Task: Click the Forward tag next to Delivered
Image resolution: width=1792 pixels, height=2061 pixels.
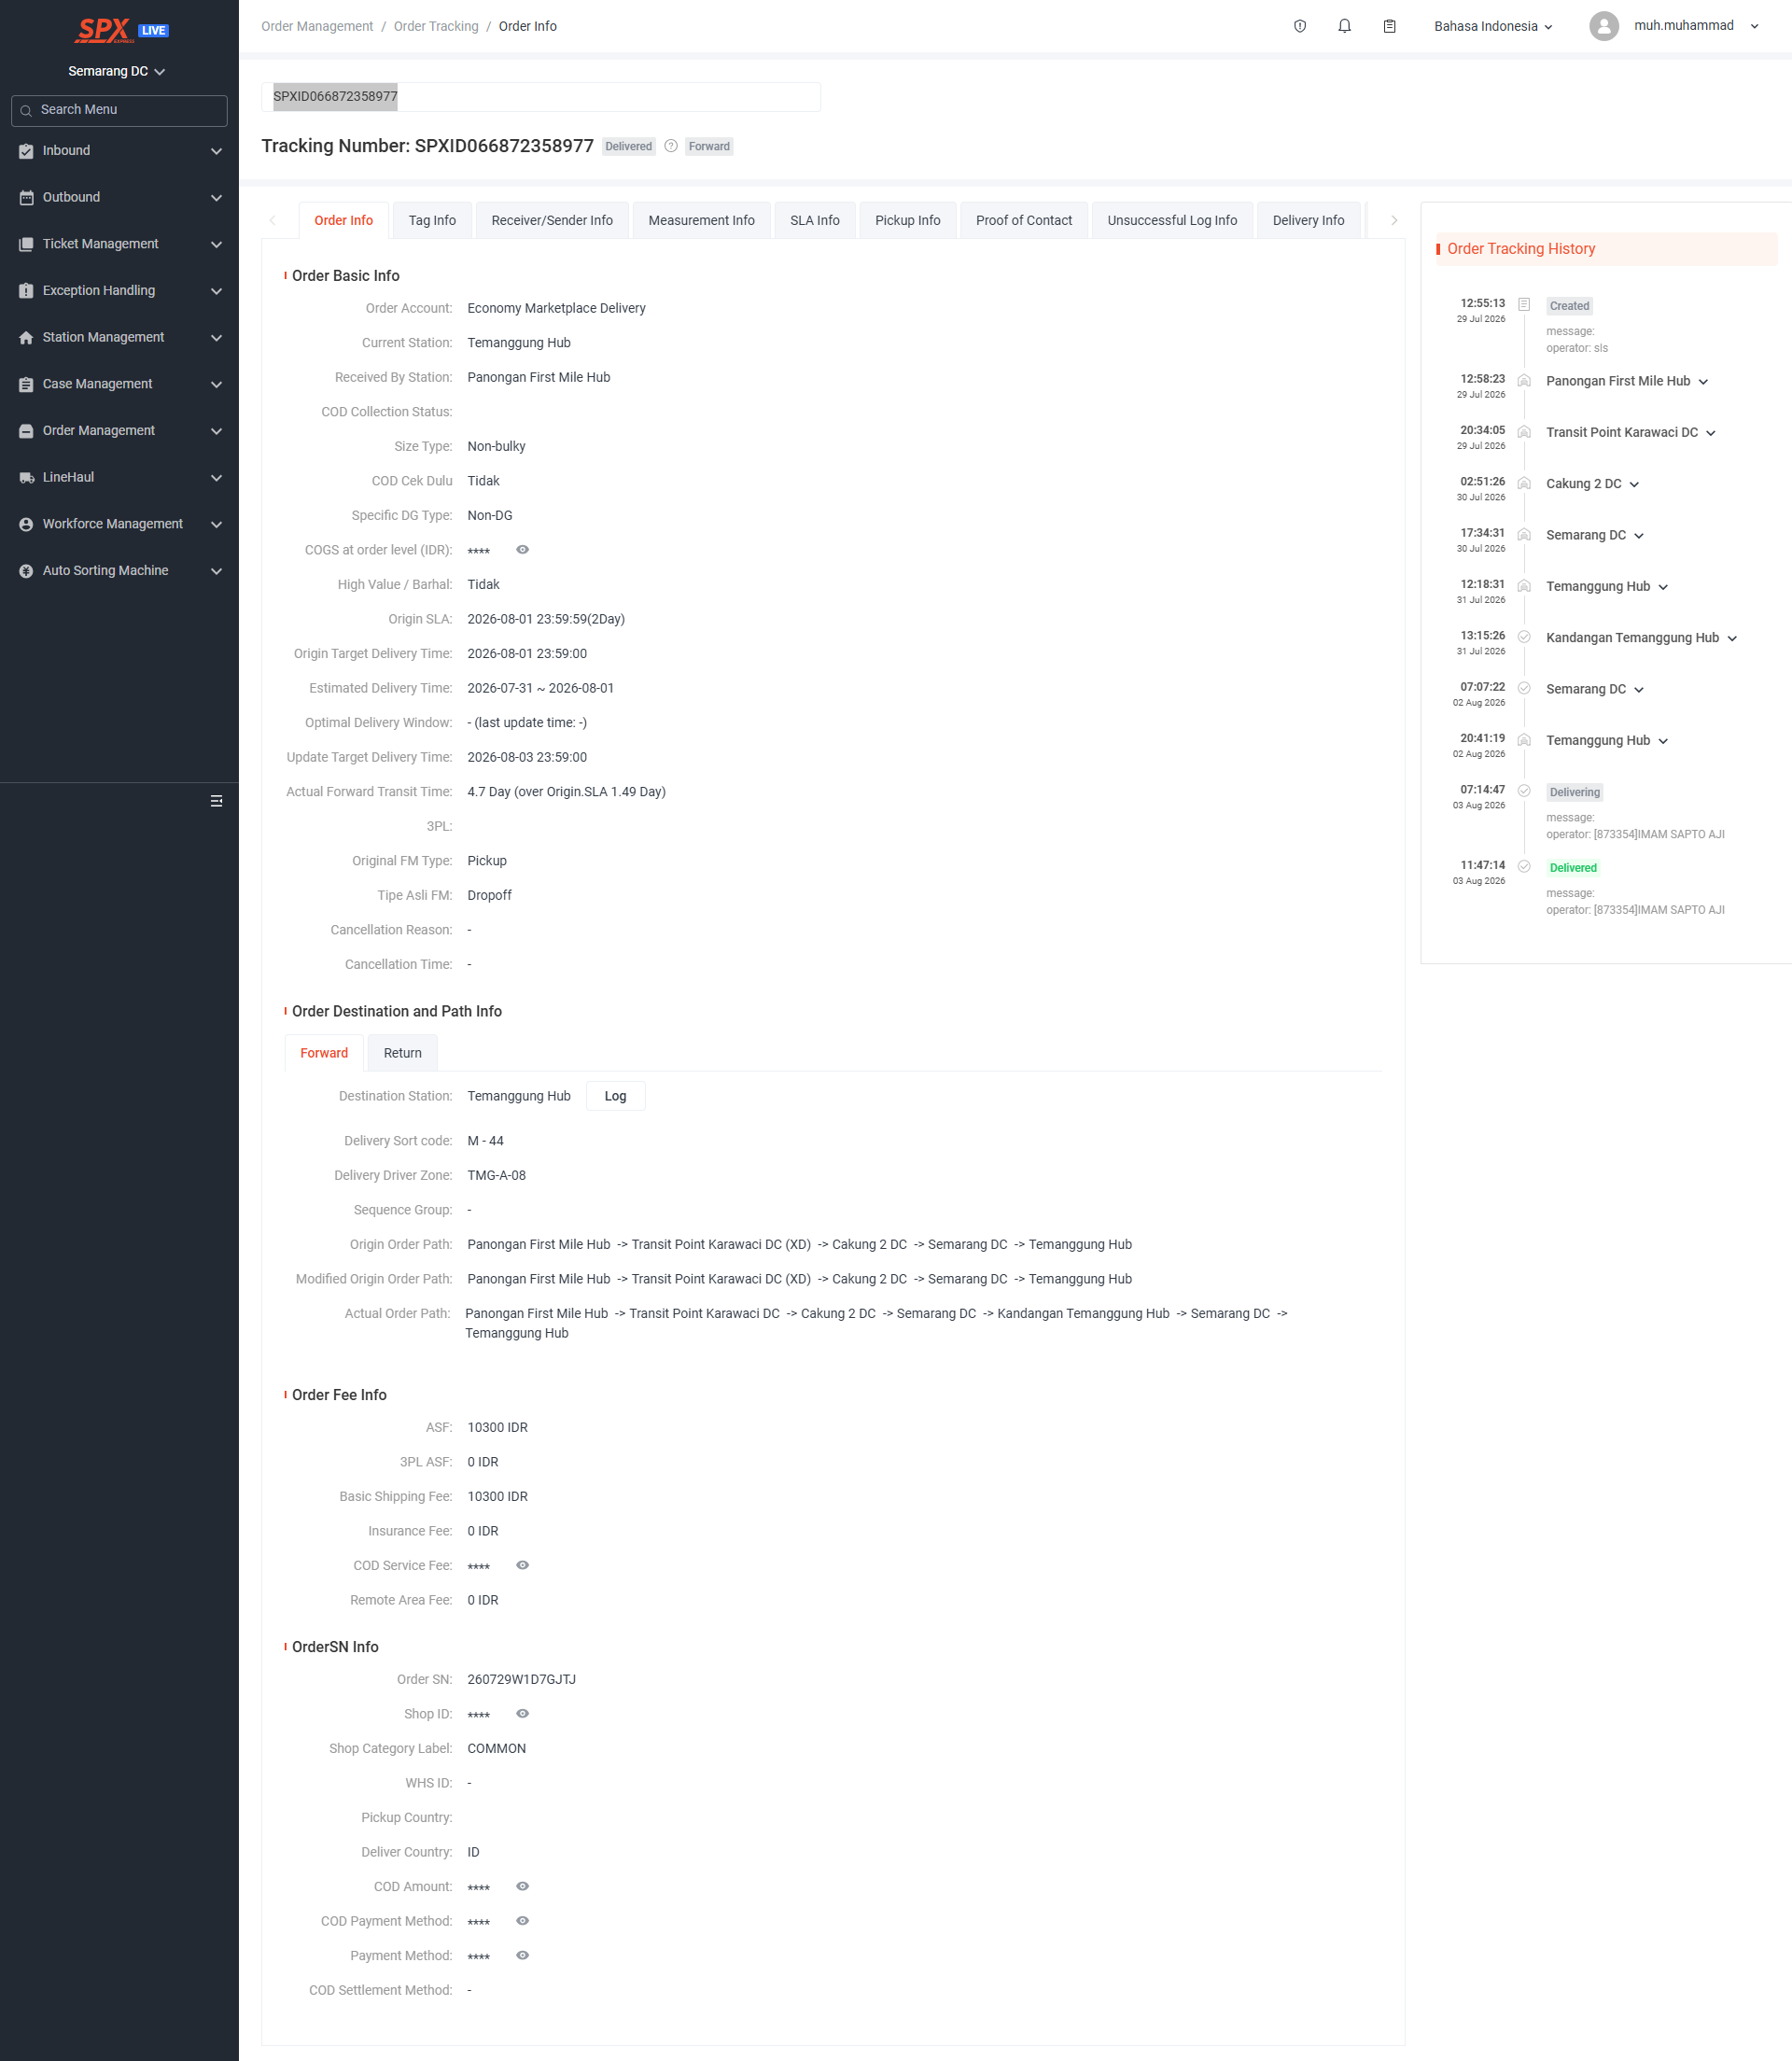Action: pyautogui.click(x=709, y=146)
